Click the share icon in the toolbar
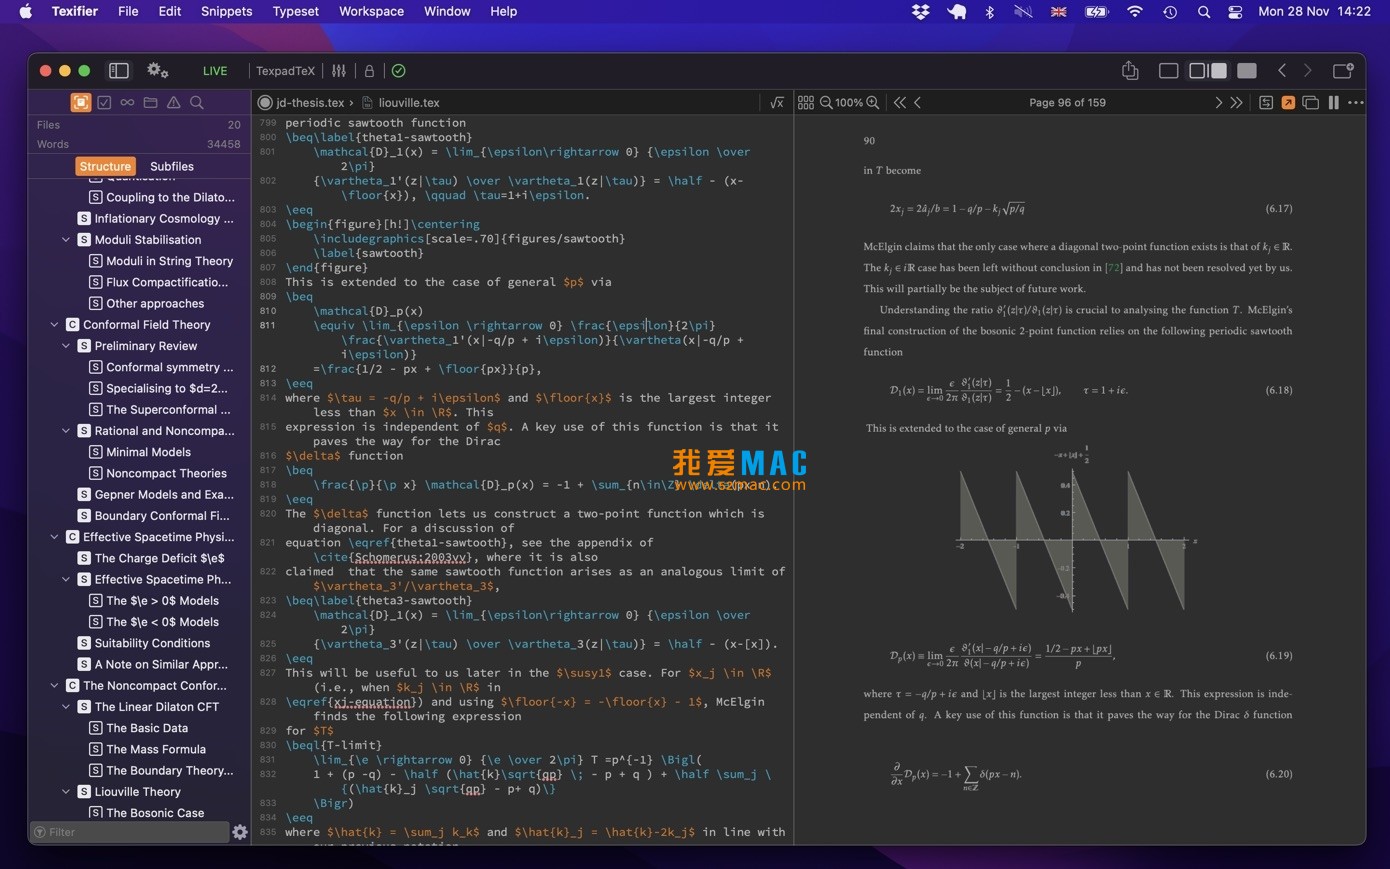 1130,70
